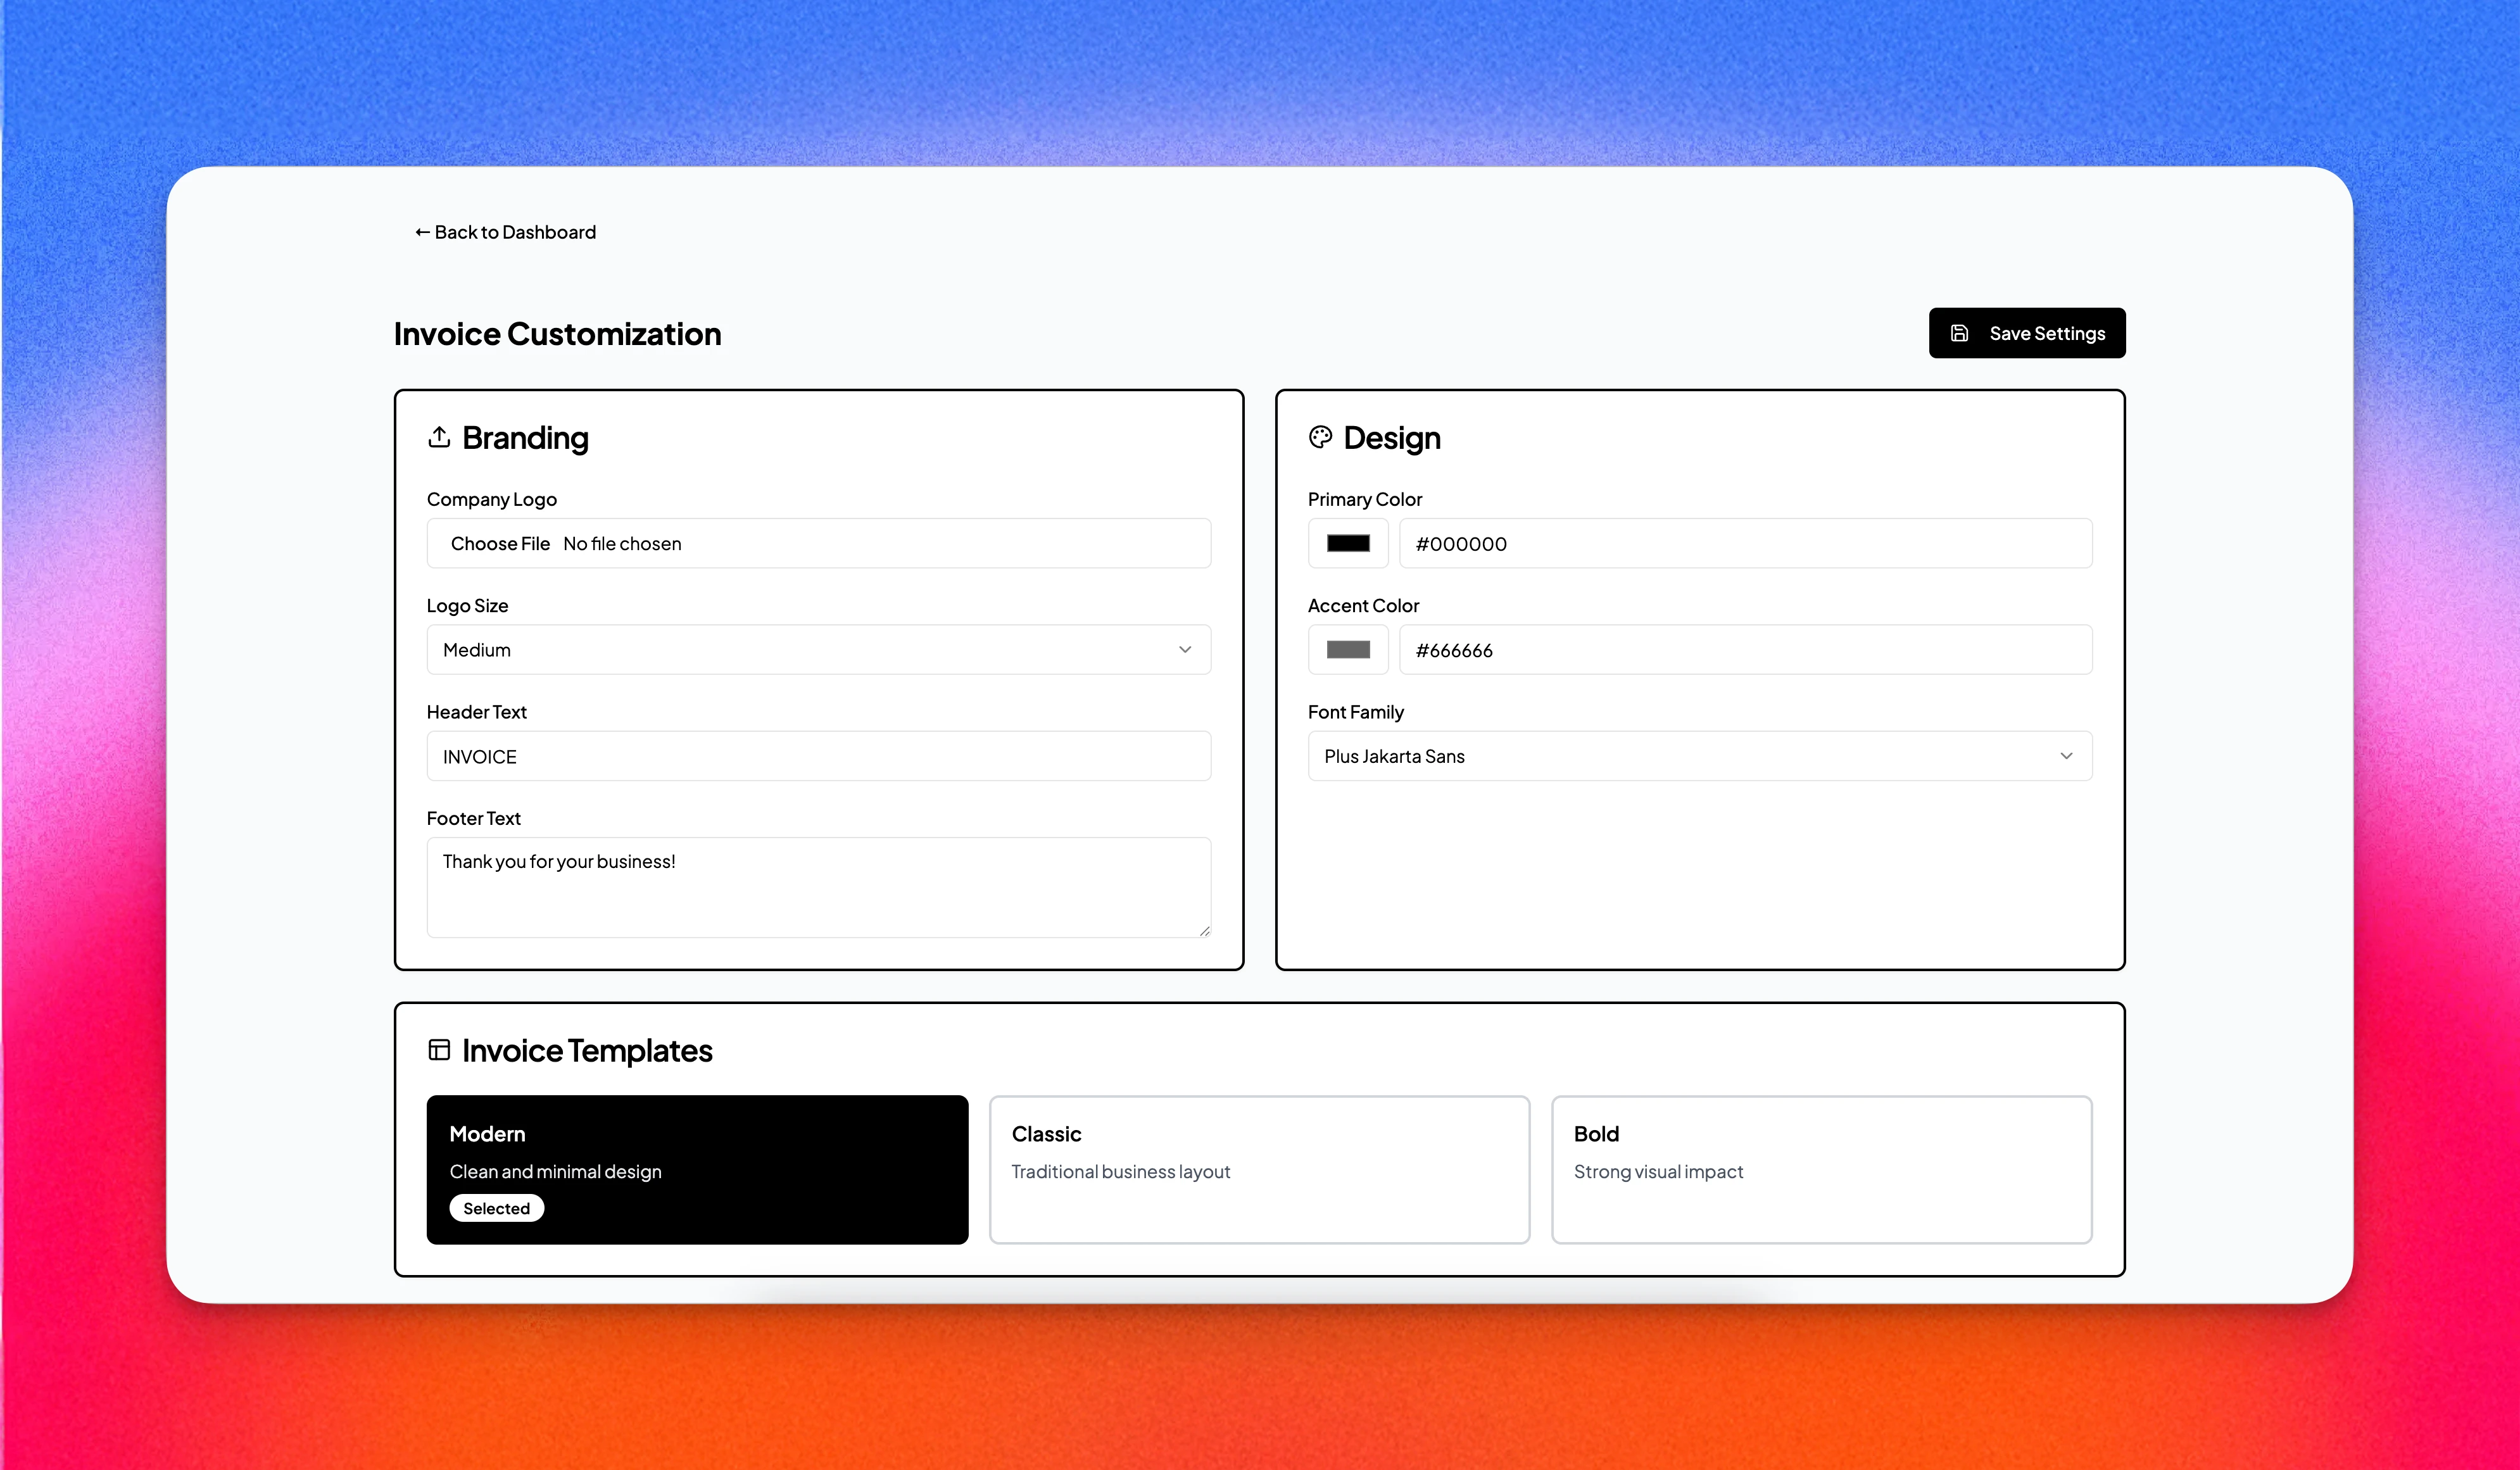The width and height of the screenshot is (2520, 1470).
Task: Click the resize handle of Footer Text area
Action: (x=1204, y=931)
